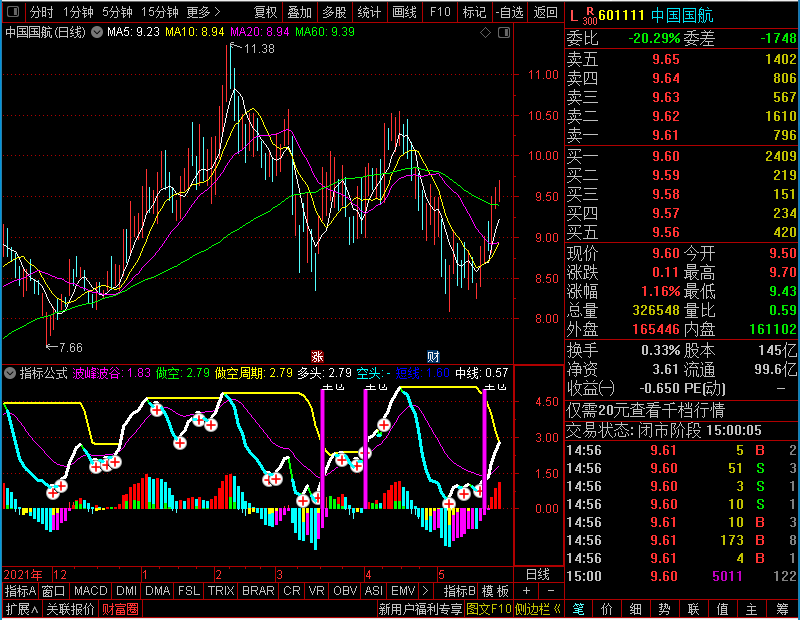The width and height of the screenshot is (800, 620).
Task: Select the 5分钟 period
Action: pos(117,12)
